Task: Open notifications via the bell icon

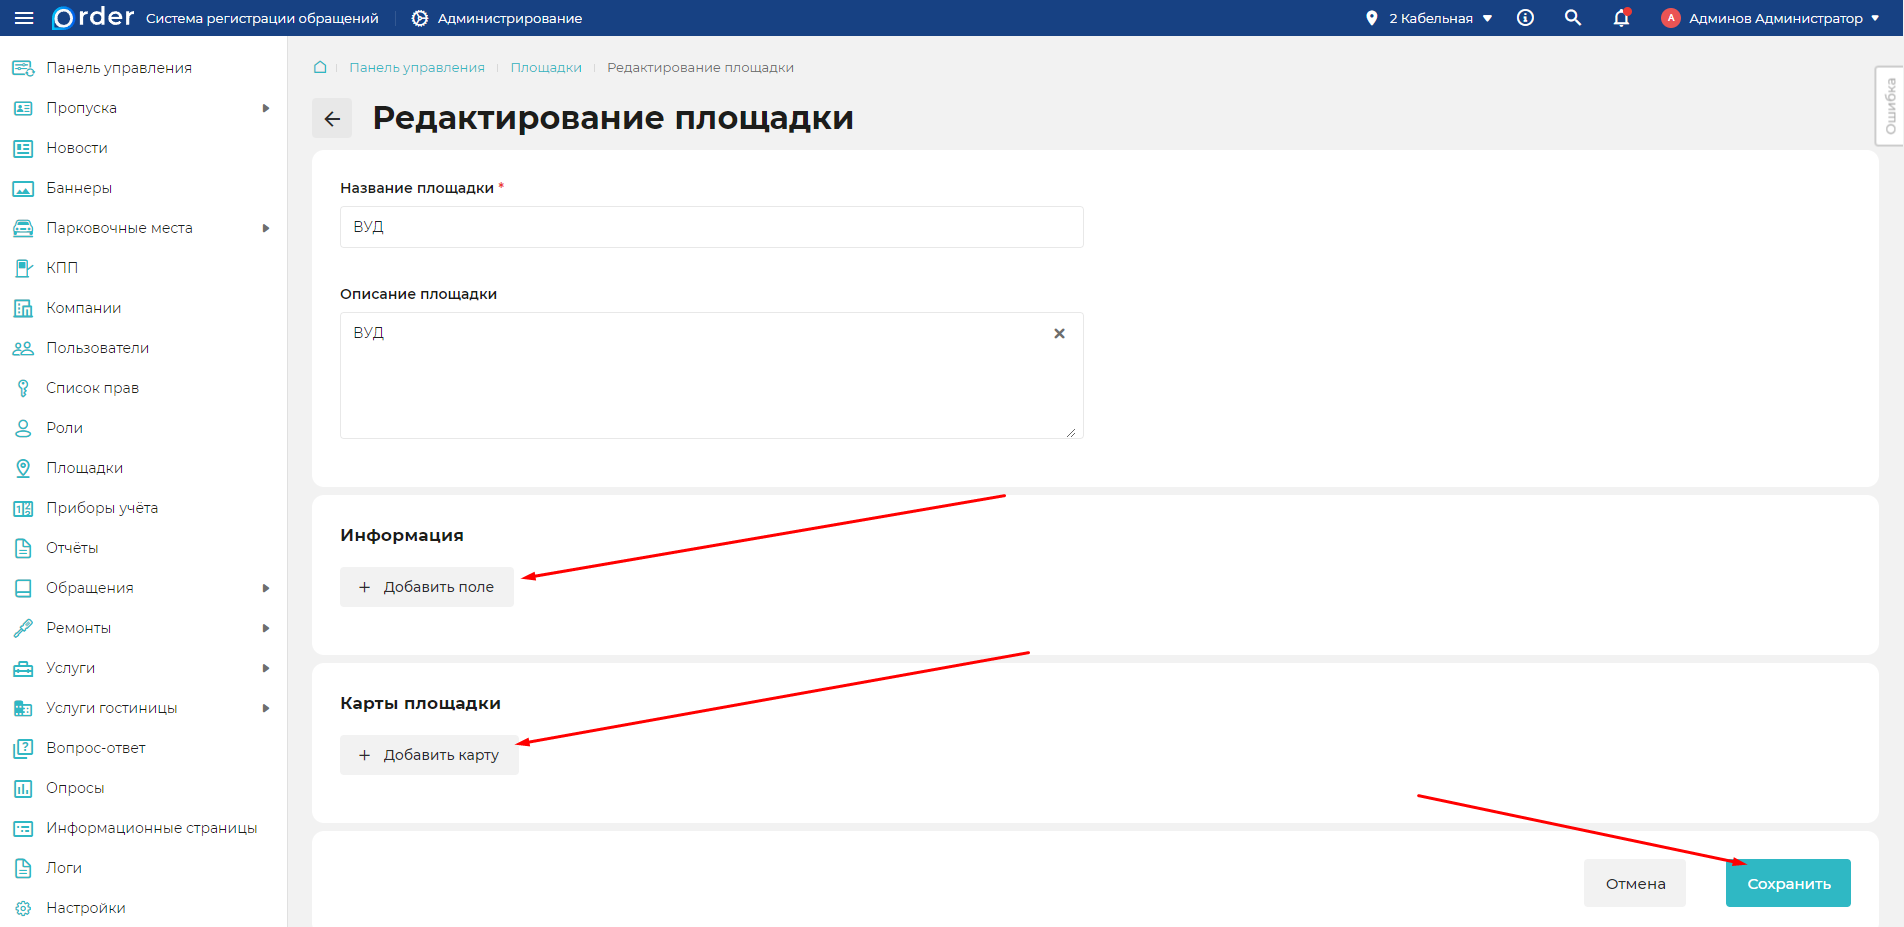Action: 1620,18
